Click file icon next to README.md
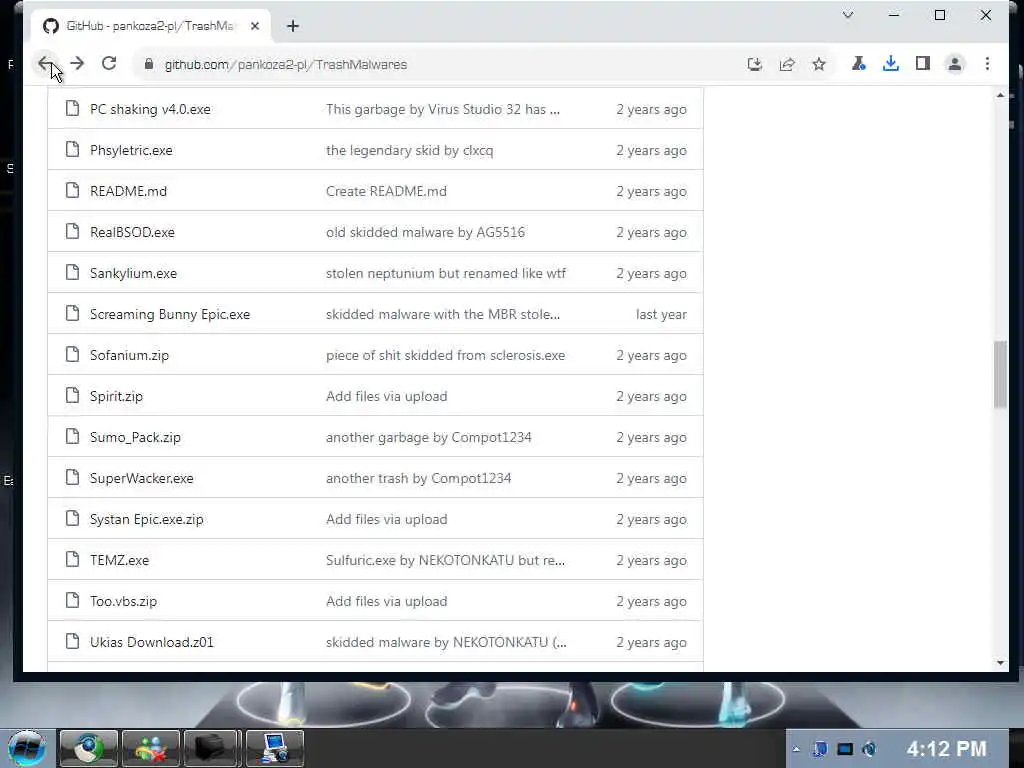The height and width of the screenshot is (768, 1024). click(x=72, y=190)
